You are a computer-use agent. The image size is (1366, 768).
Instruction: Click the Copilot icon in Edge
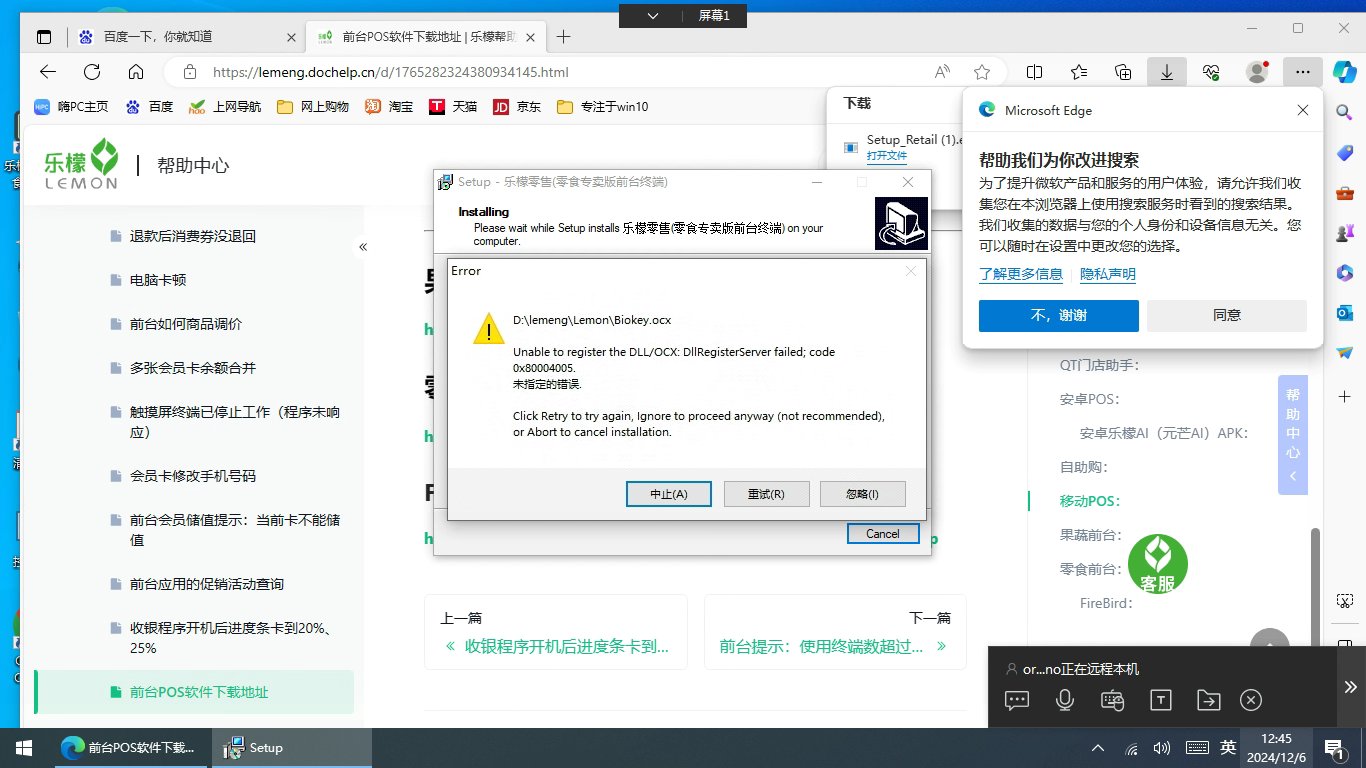pyautogui.click(x=1344, y=72)
